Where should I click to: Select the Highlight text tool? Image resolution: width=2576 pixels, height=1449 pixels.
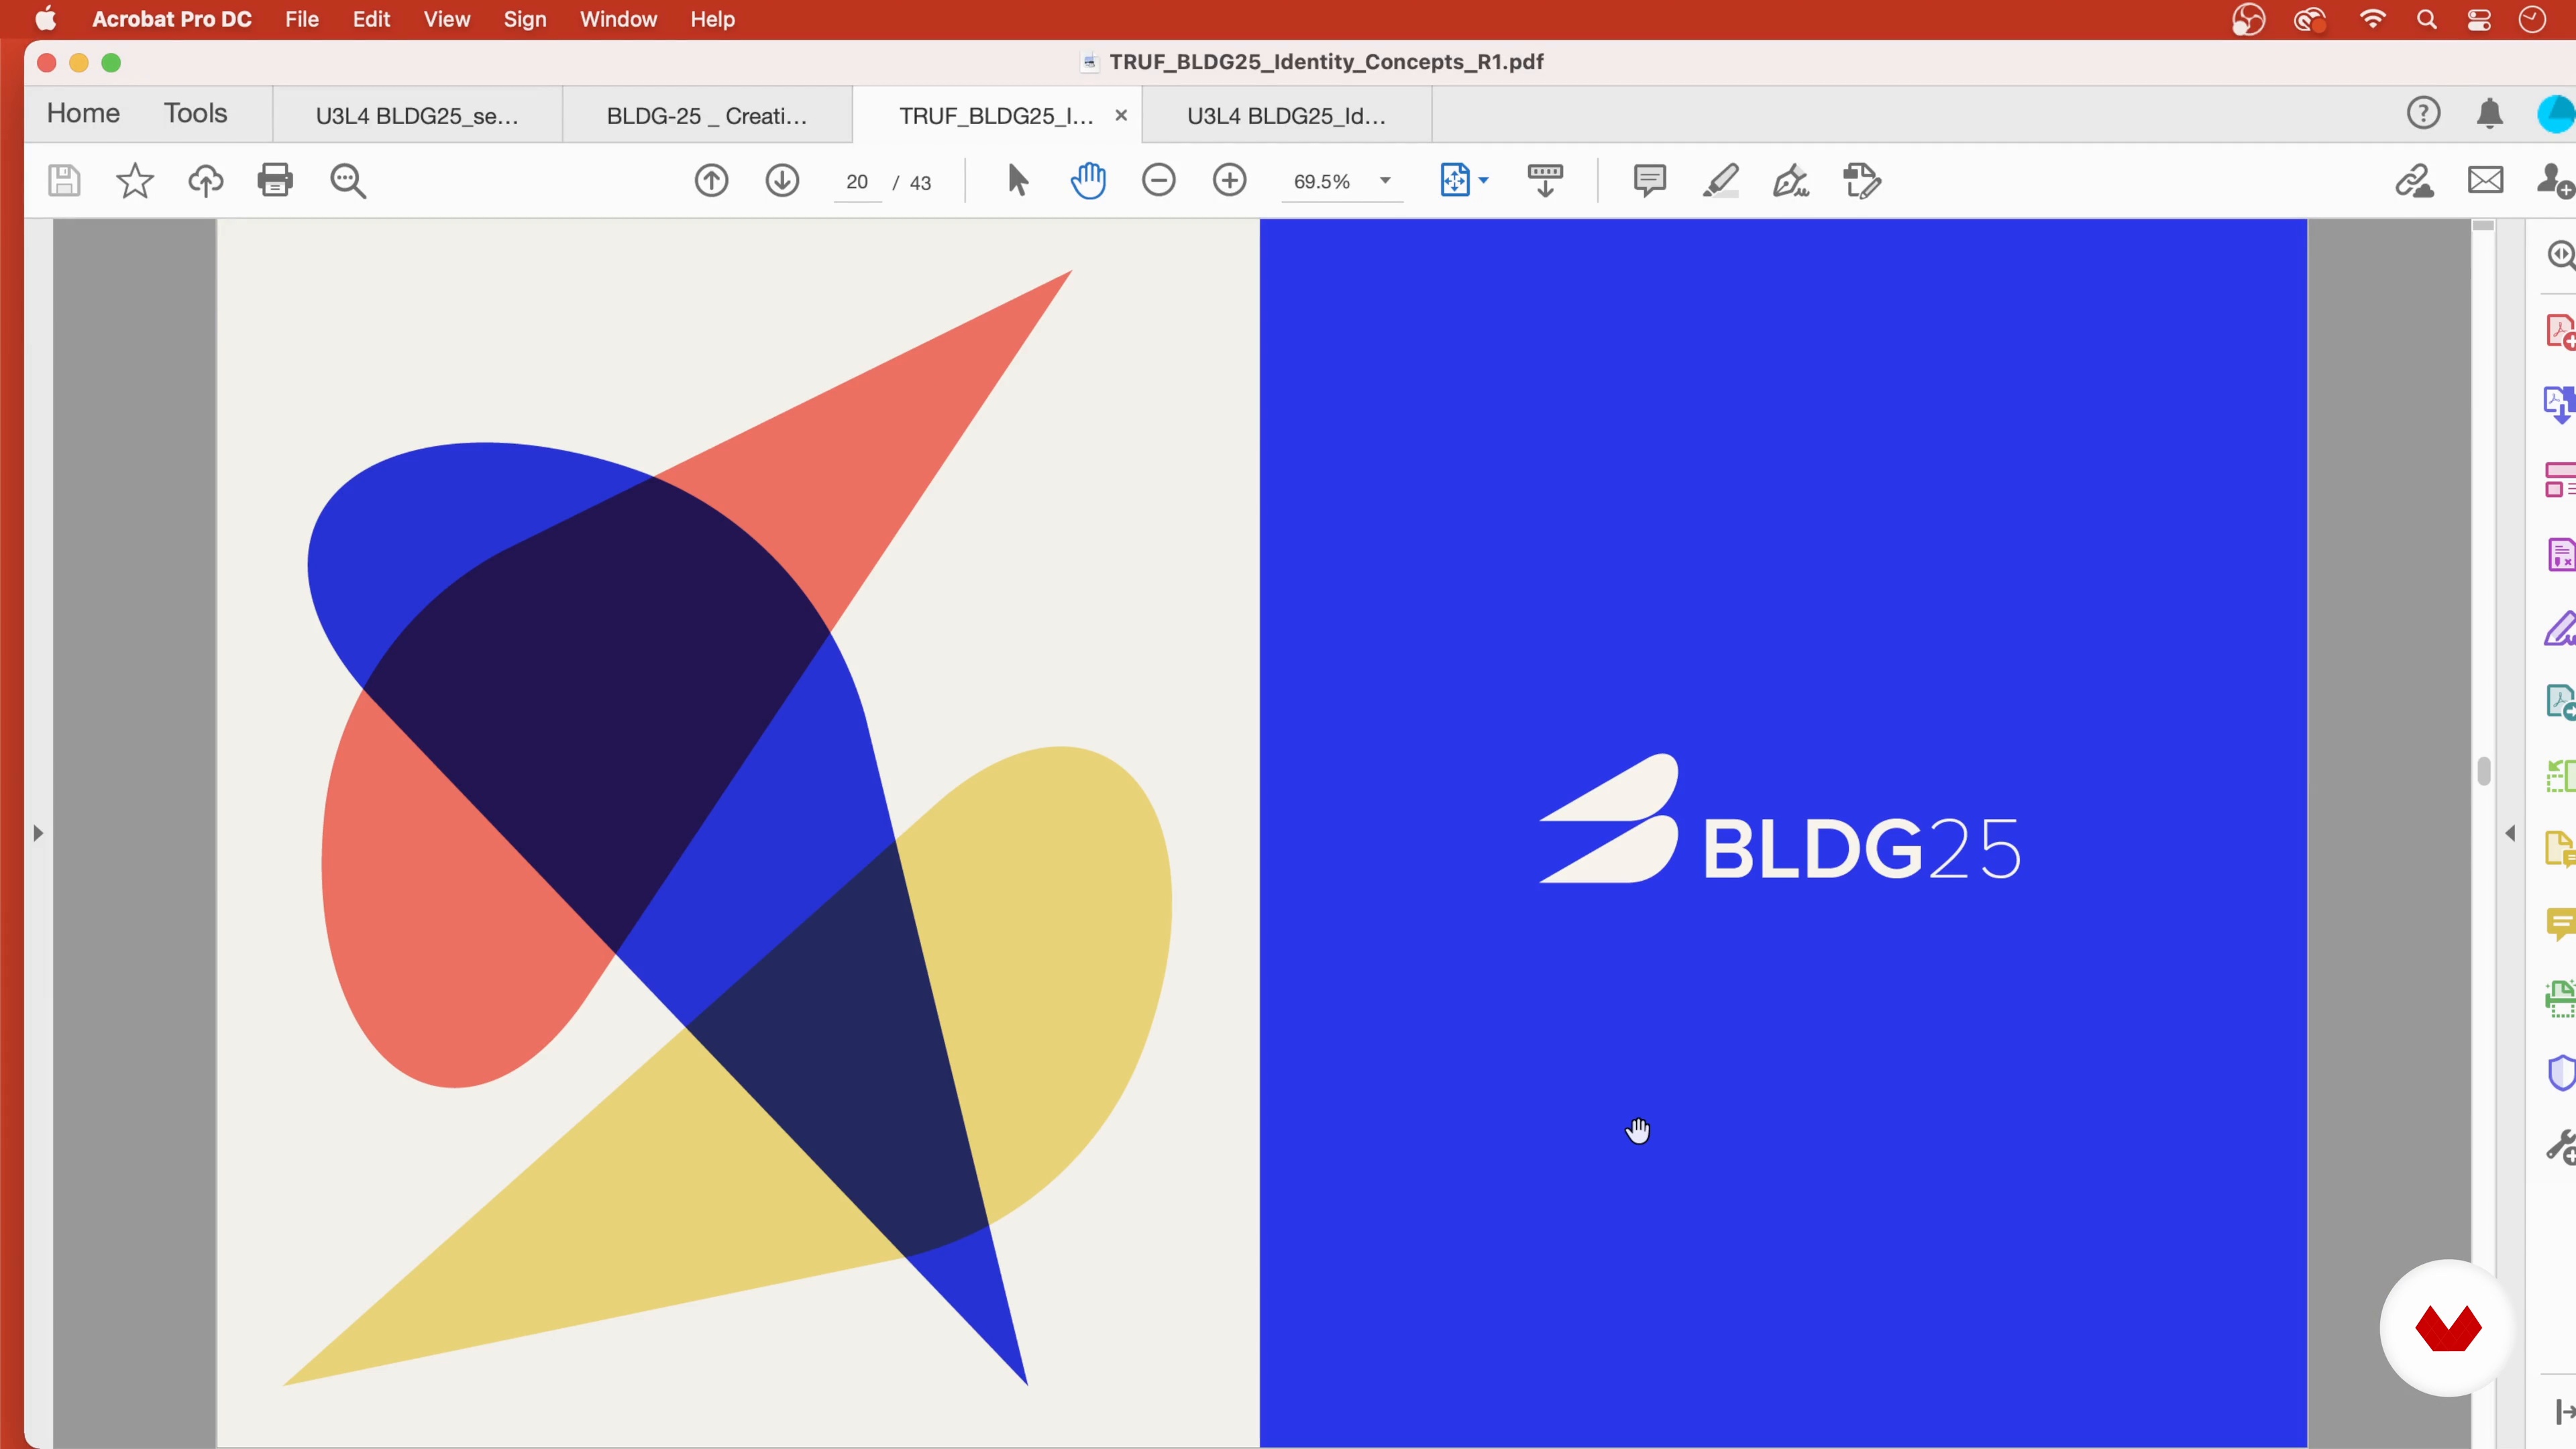[1721, 181]
